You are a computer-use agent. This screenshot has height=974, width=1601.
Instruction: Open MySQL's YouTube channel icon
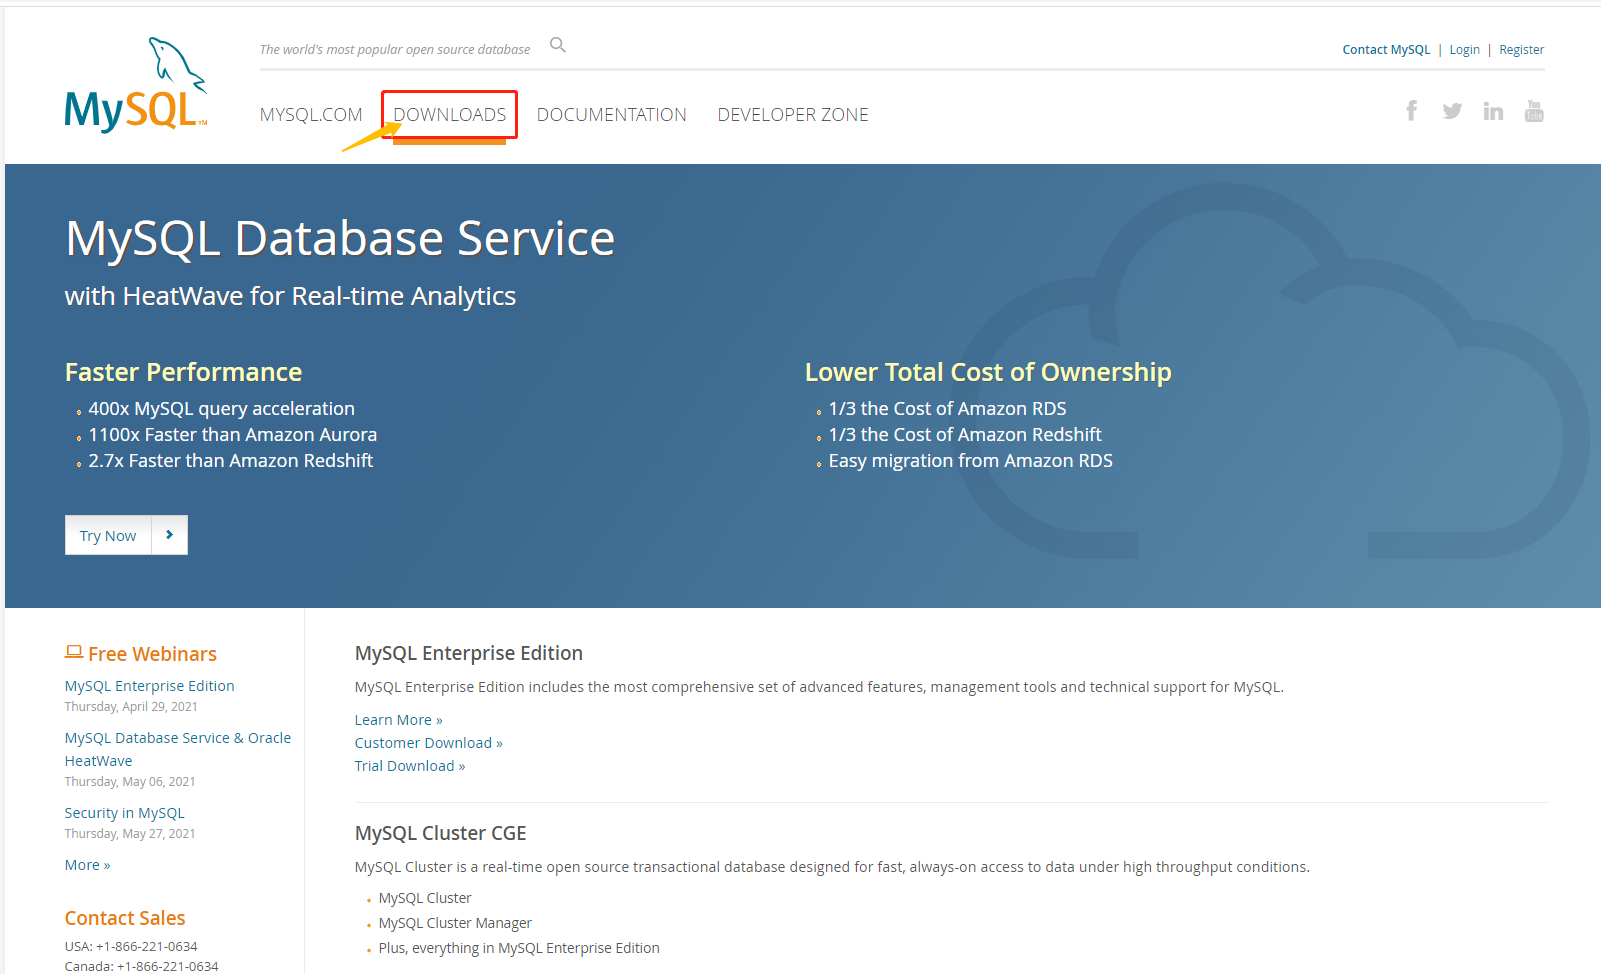(1534, 111)
